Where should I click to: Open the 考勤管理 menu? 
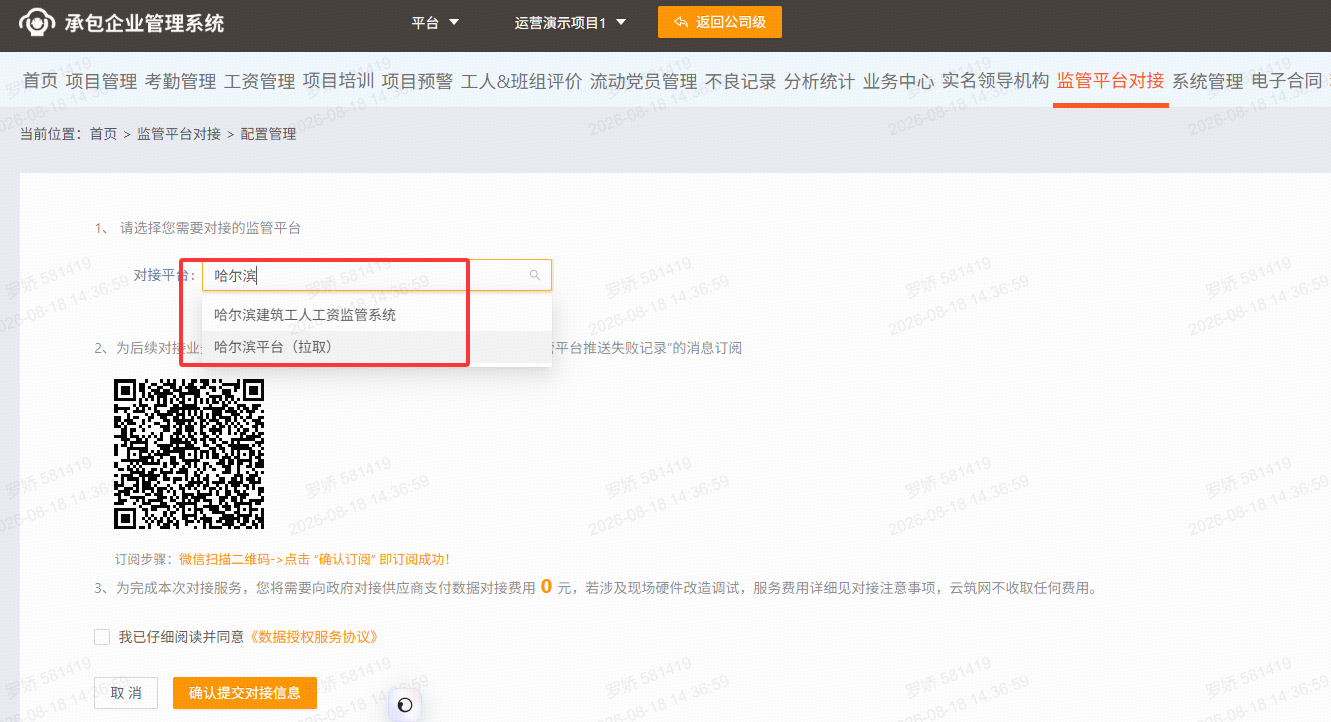click(x=180, y=81)
